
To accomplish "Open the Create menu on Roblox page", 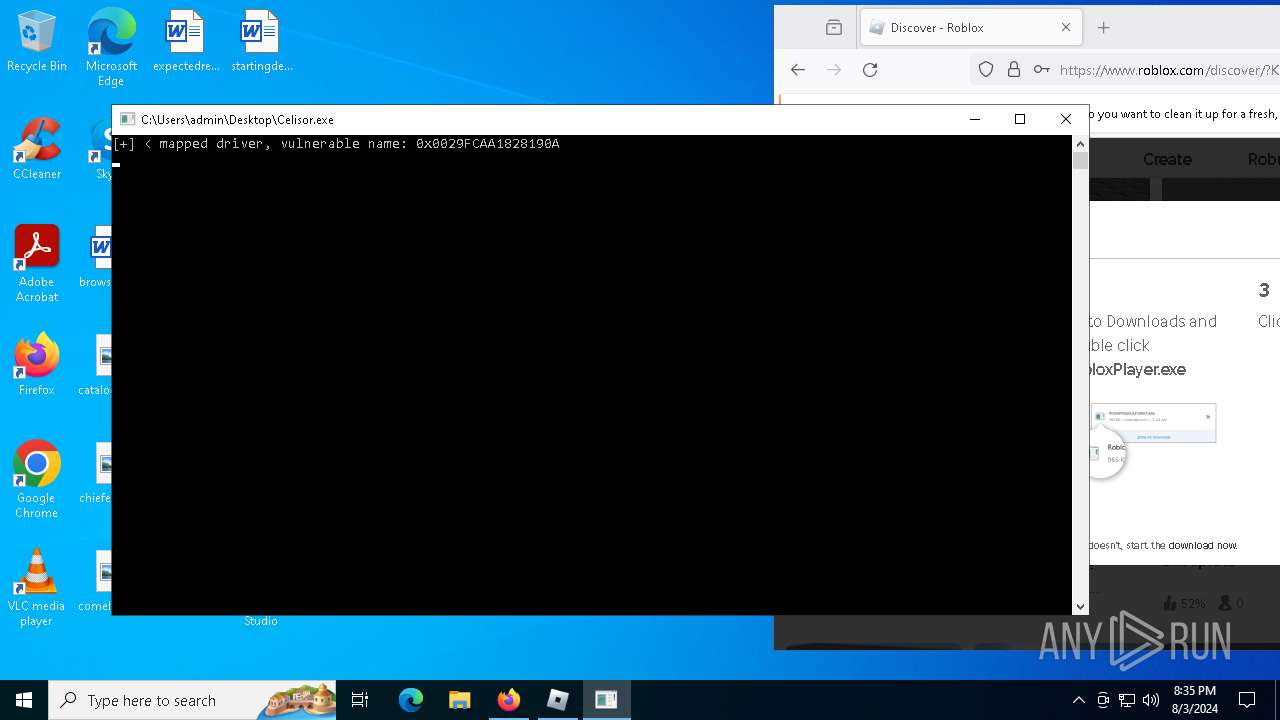I will tap(1167, 159).
